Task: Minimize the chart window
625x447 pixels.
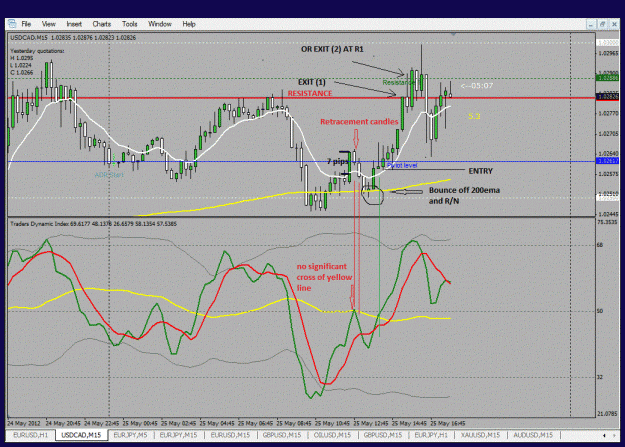Action: tap(591, 24)
